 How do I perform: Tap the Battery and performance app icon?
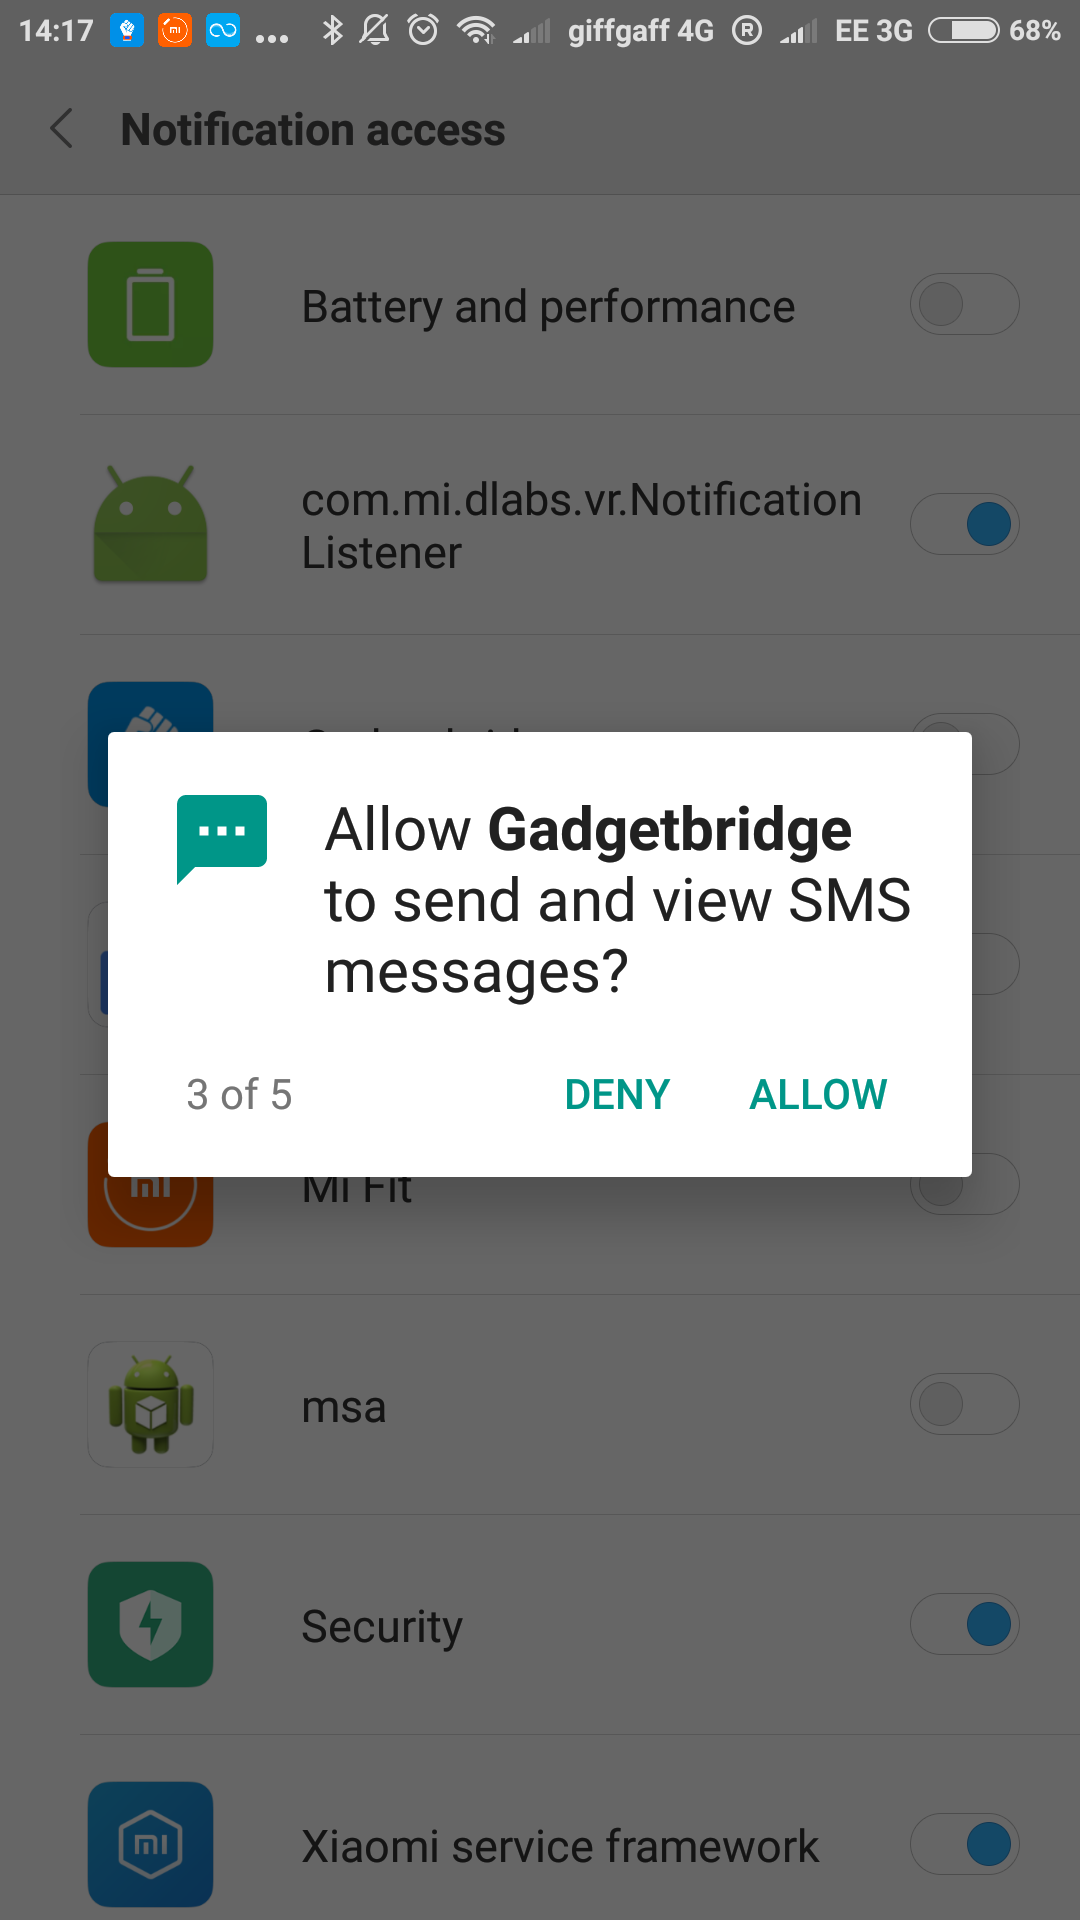(x=150, y=304)
